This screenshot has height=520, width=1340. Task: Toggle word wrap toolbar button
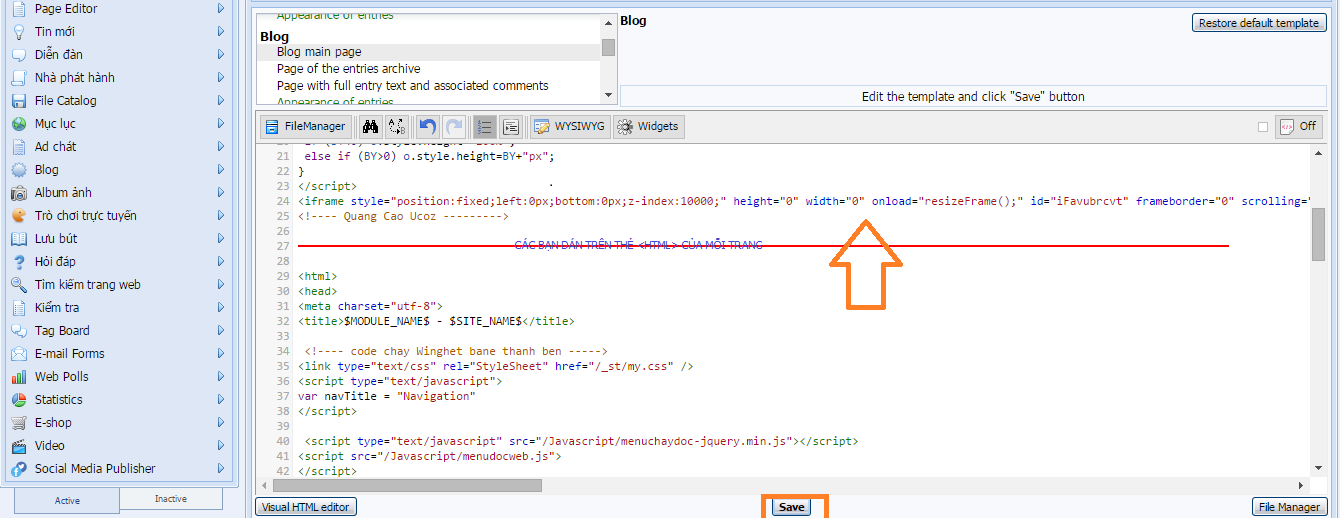click(x=511, y=127)
